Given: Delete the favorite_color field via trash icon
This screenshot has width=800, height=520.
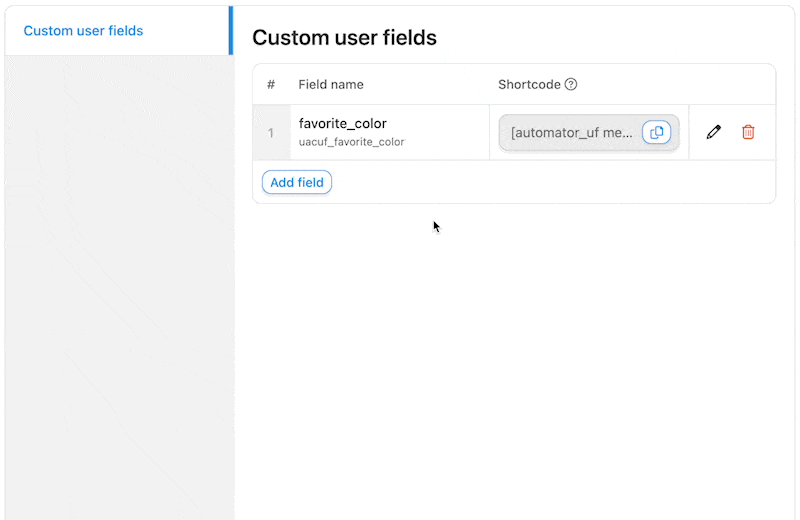Looking at the screenshot, I should pyautogui.click(x=748, y=132).
